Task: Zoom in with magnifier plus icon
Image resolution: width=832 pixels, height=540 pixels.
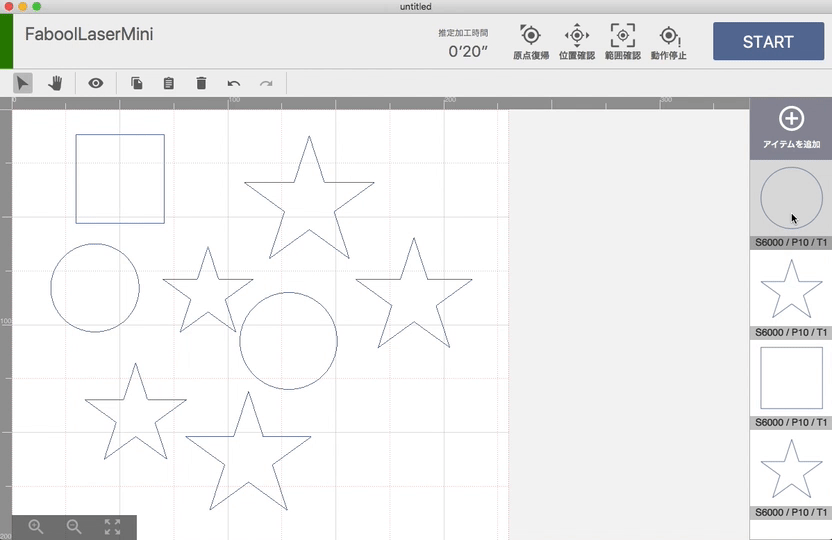Action: point(36,527)
